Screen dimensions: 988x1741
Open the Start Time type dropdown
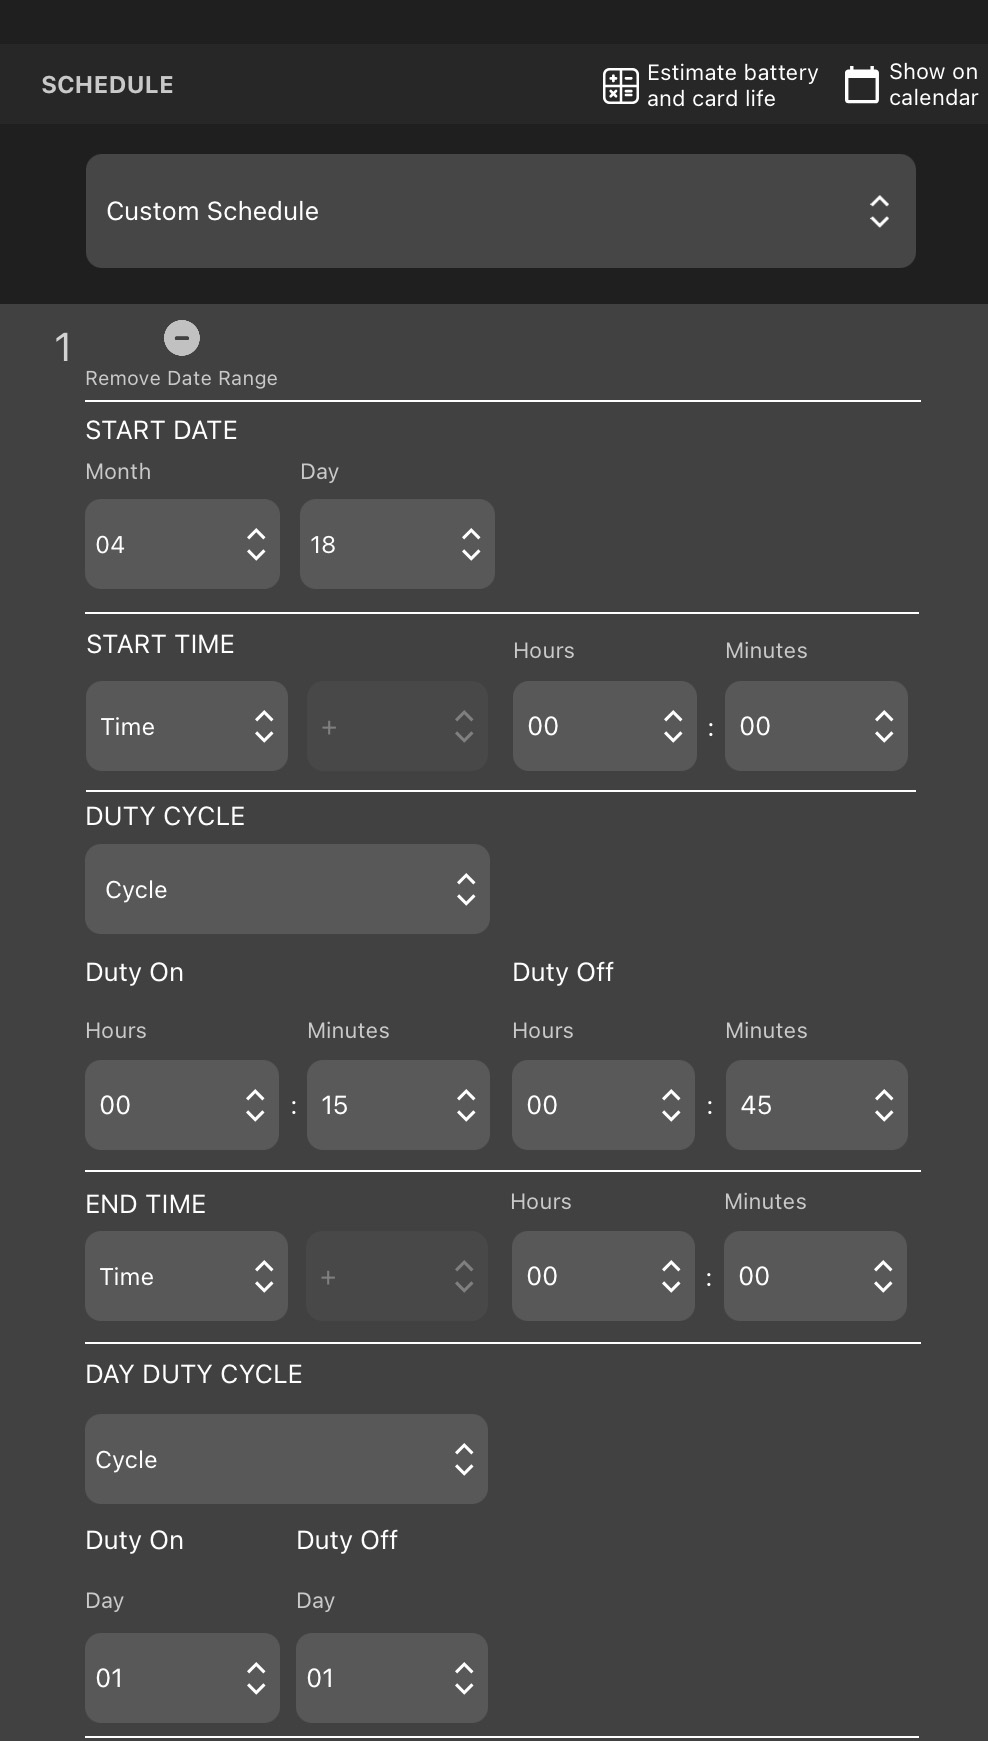click(x=186, y=726)
